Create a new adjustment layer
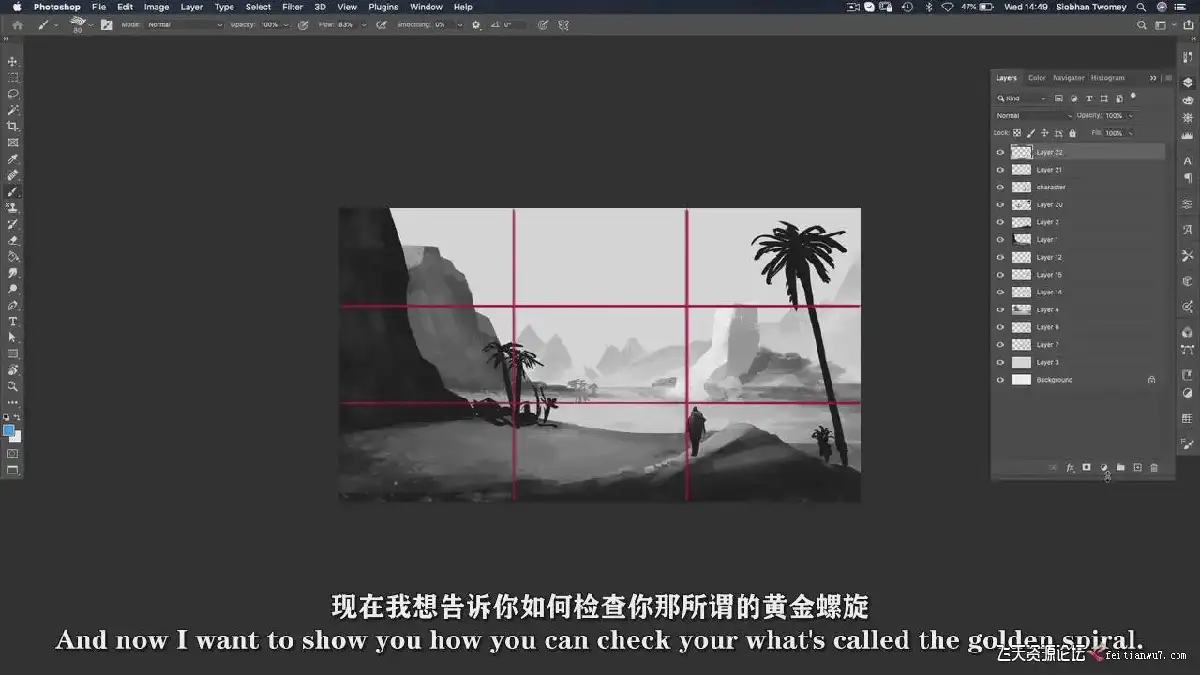 pyautogui.click(x=1104, y=468)
